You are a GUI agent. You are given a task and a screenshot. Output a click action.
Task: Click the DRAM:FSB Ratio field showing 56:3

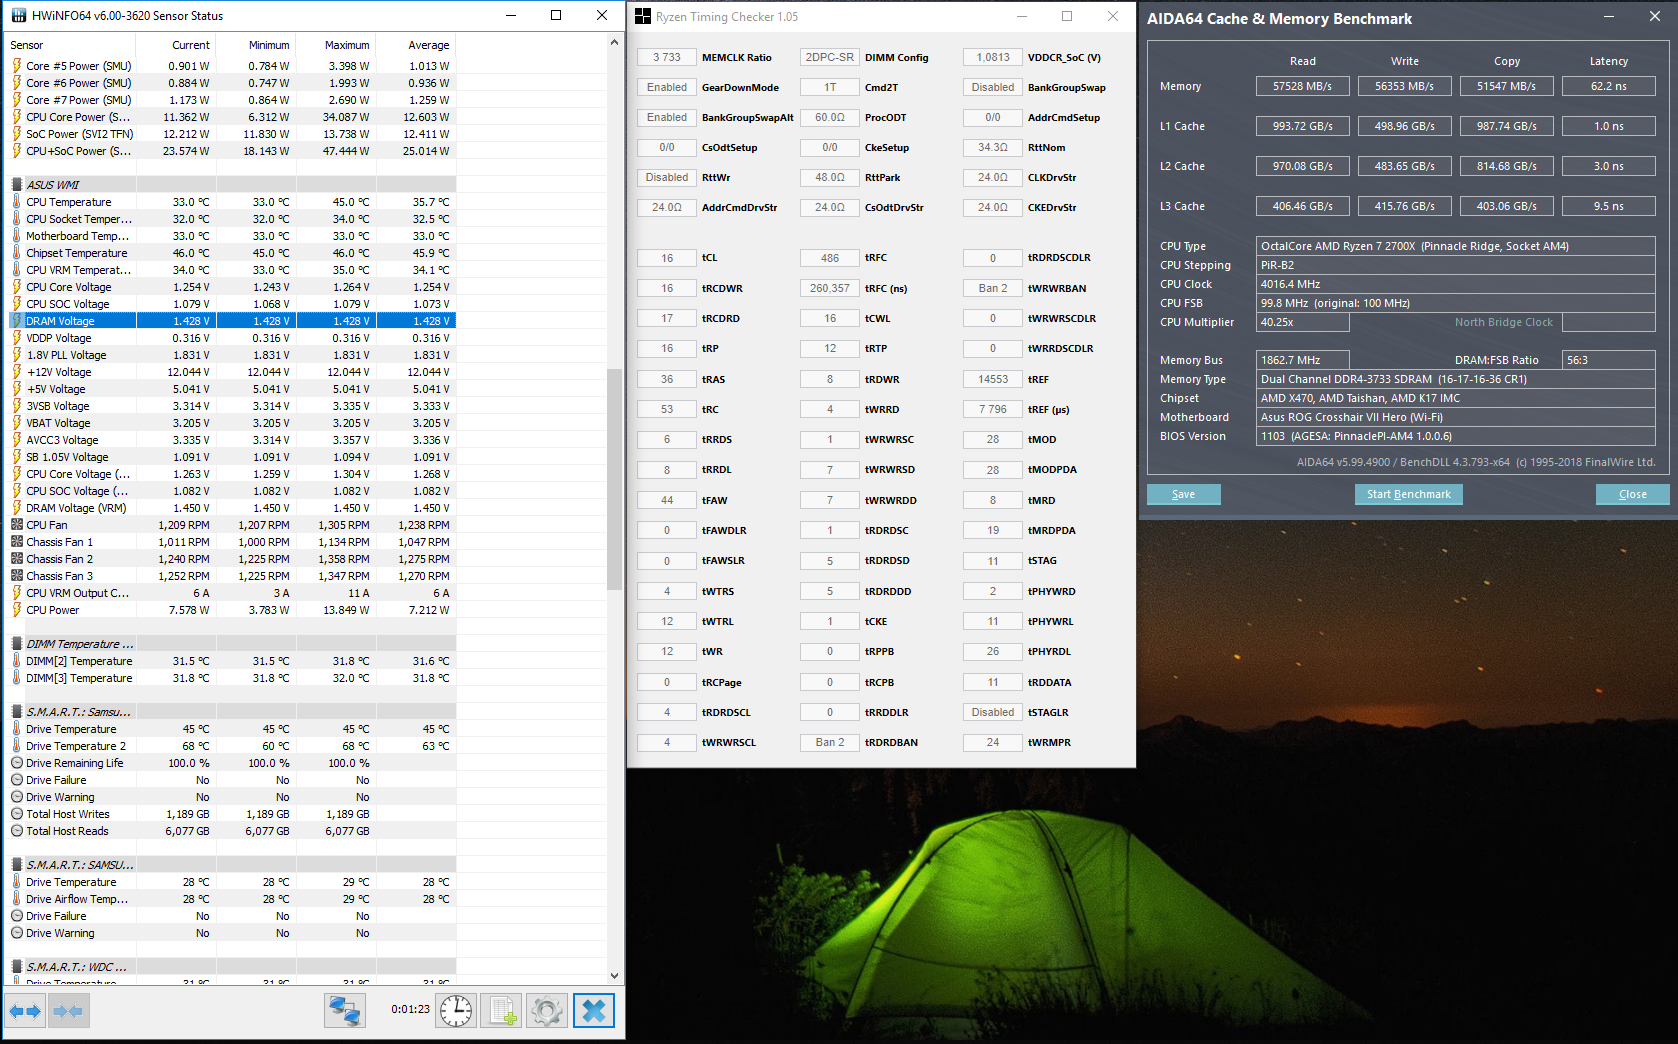point(1608,360)
